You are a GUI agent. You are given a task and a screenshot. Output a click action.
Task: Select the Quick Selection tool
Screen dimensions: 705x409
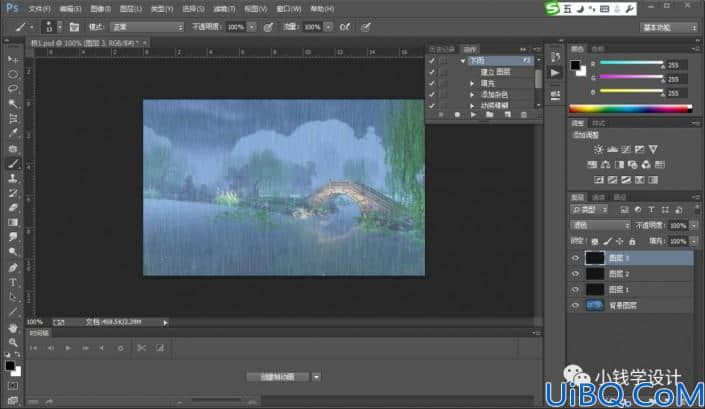pyautogui.click(x=13, y=104)
